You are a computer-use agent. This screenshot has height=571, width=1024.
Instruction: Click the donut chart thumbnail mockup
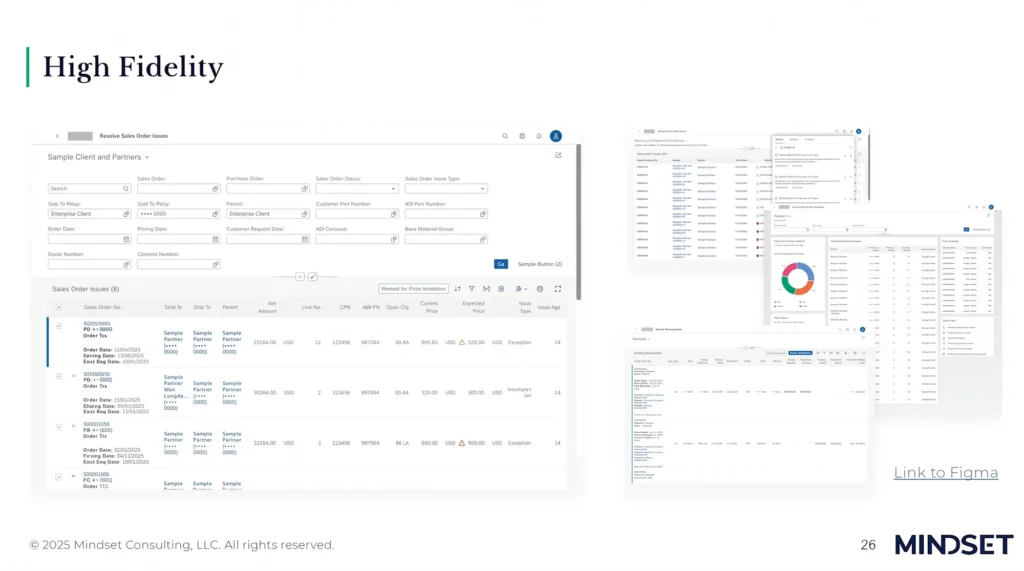pyautogui.click(x=797, y=279)
